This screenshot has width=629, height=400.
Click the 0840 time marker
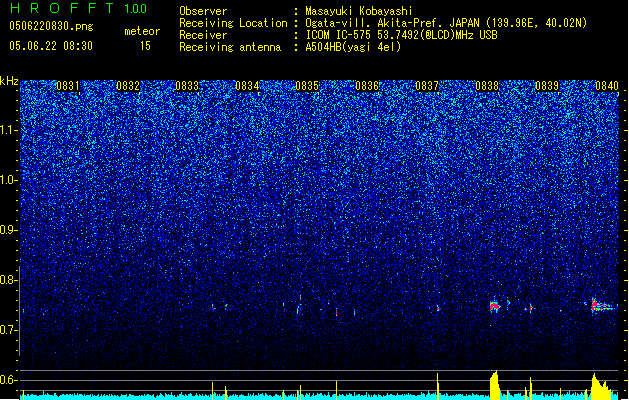pos(607,86)
